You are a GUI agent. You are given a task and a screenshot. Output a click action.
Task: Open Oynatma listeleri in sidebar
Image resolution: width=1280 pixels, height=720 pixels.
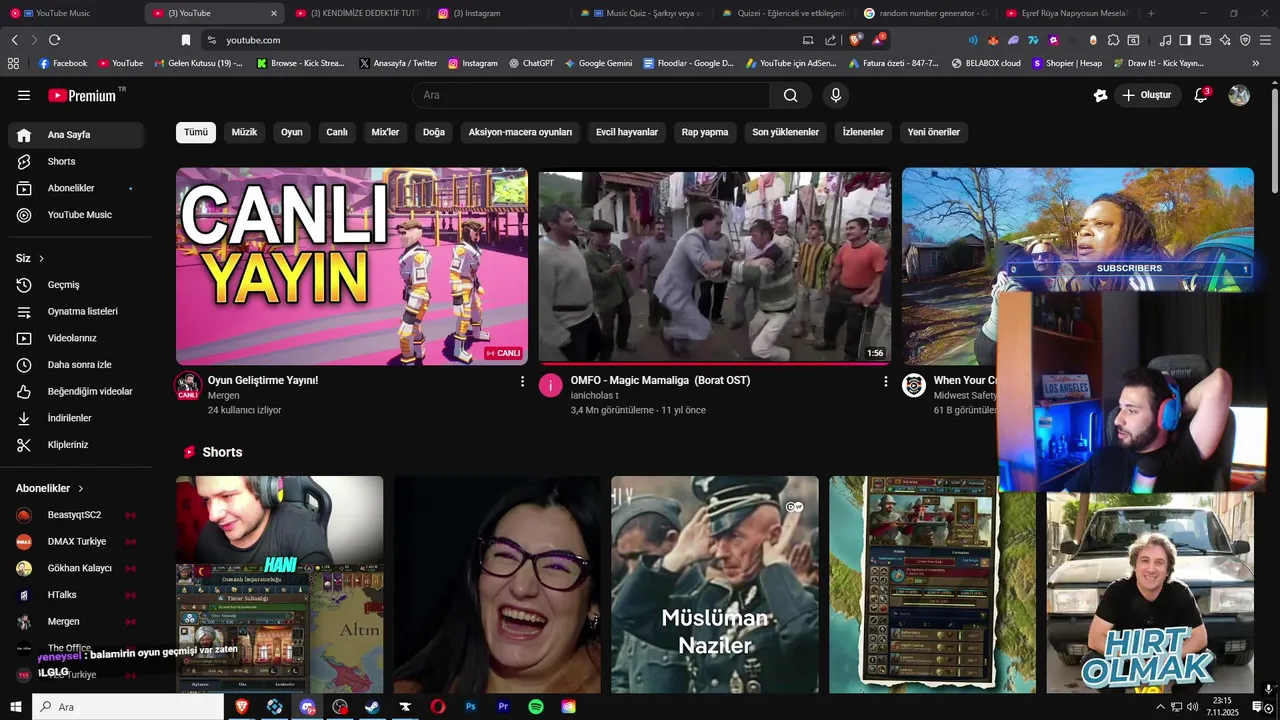(x=76, y=311)
